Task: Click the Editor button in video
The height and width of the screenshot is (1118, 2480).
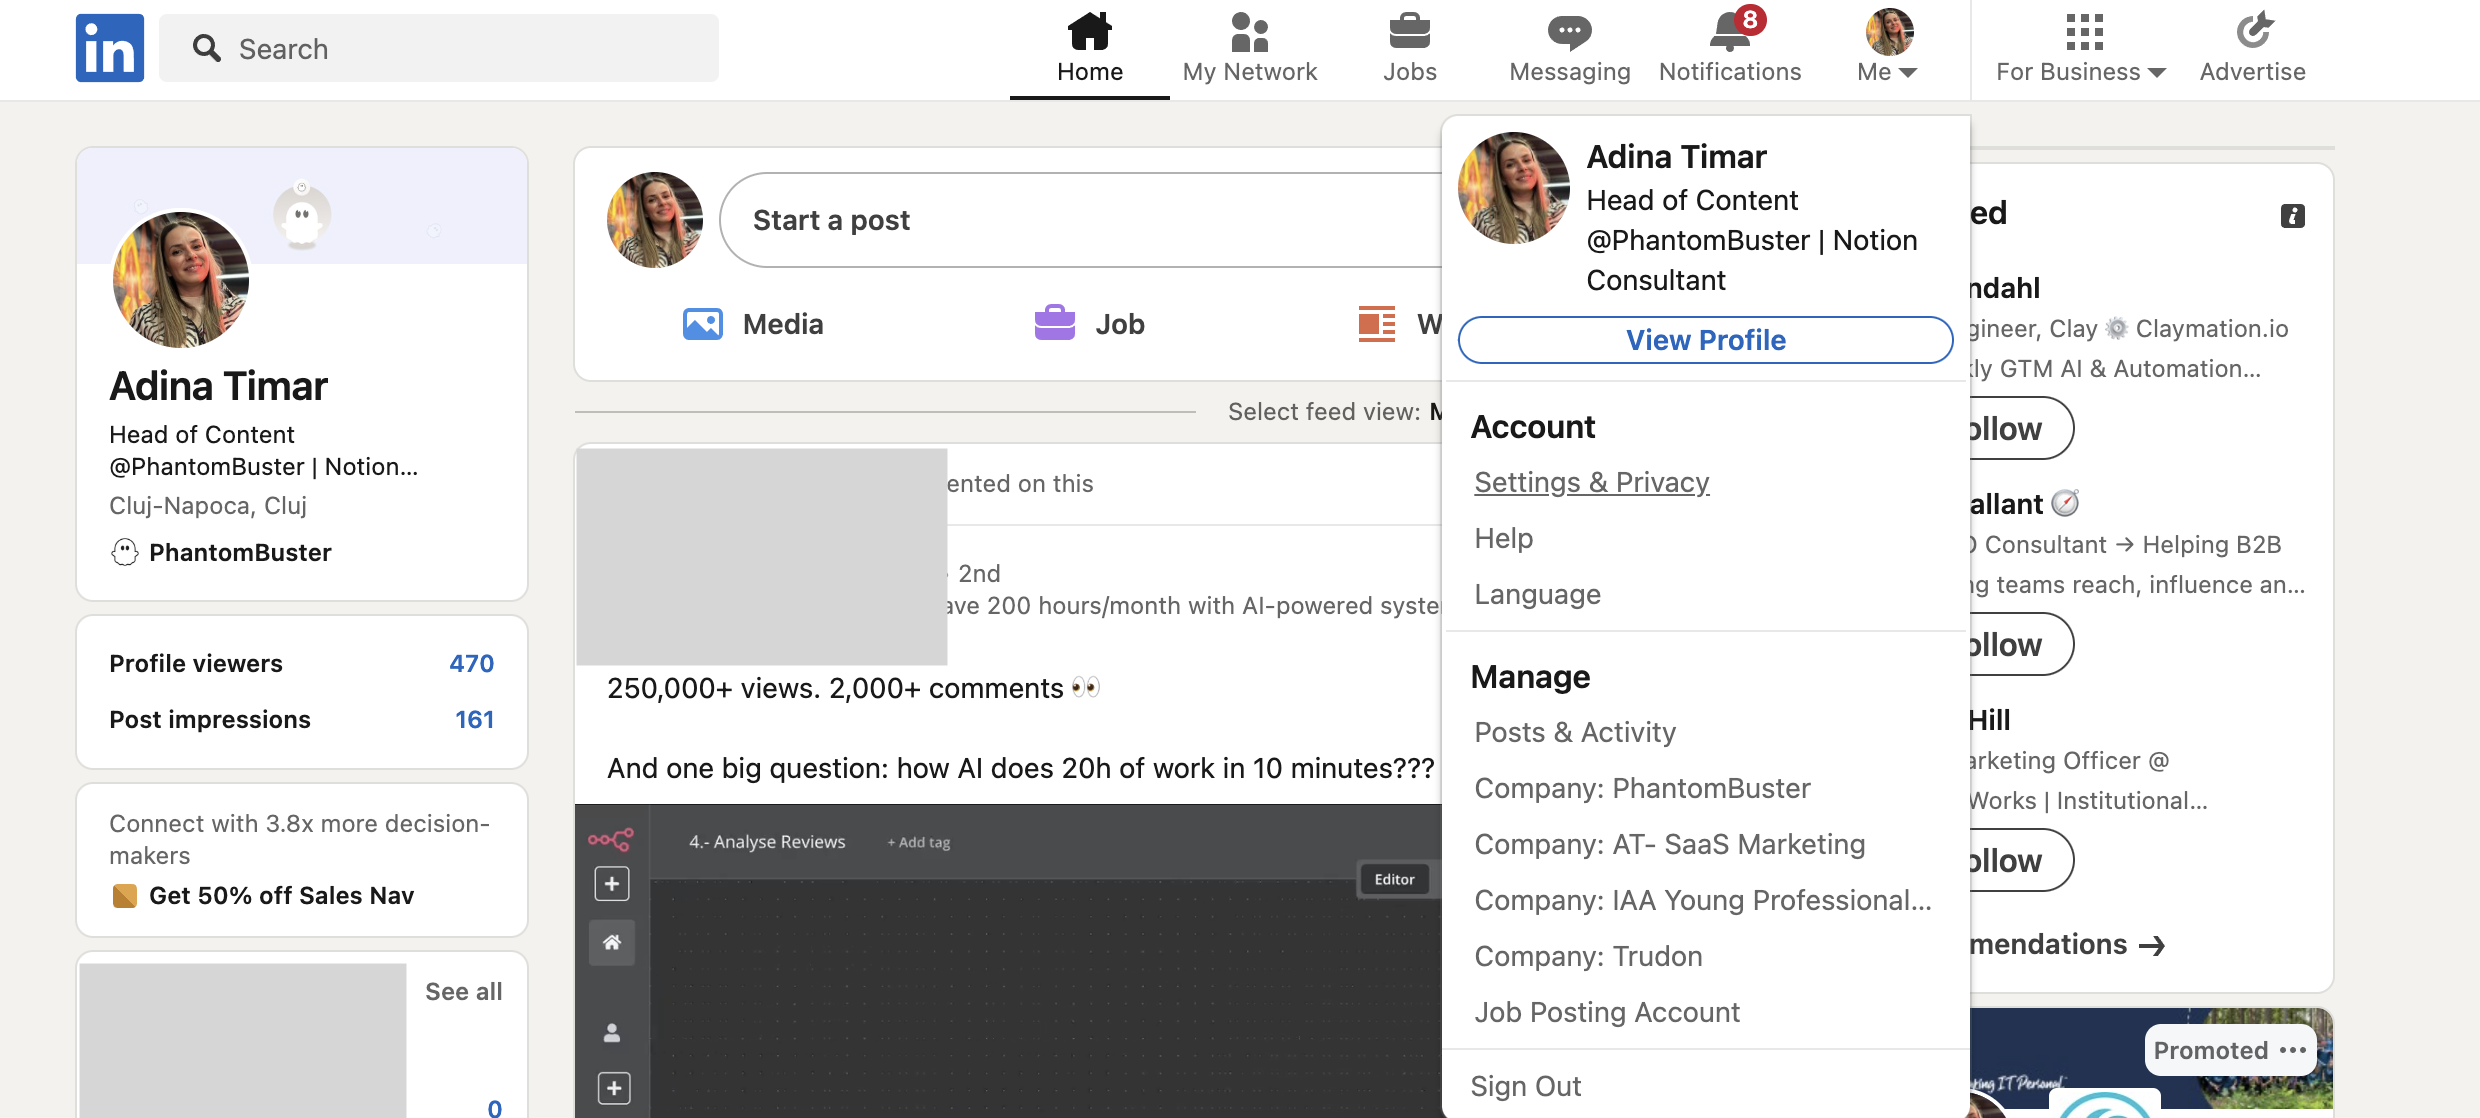Action: 1394,880
